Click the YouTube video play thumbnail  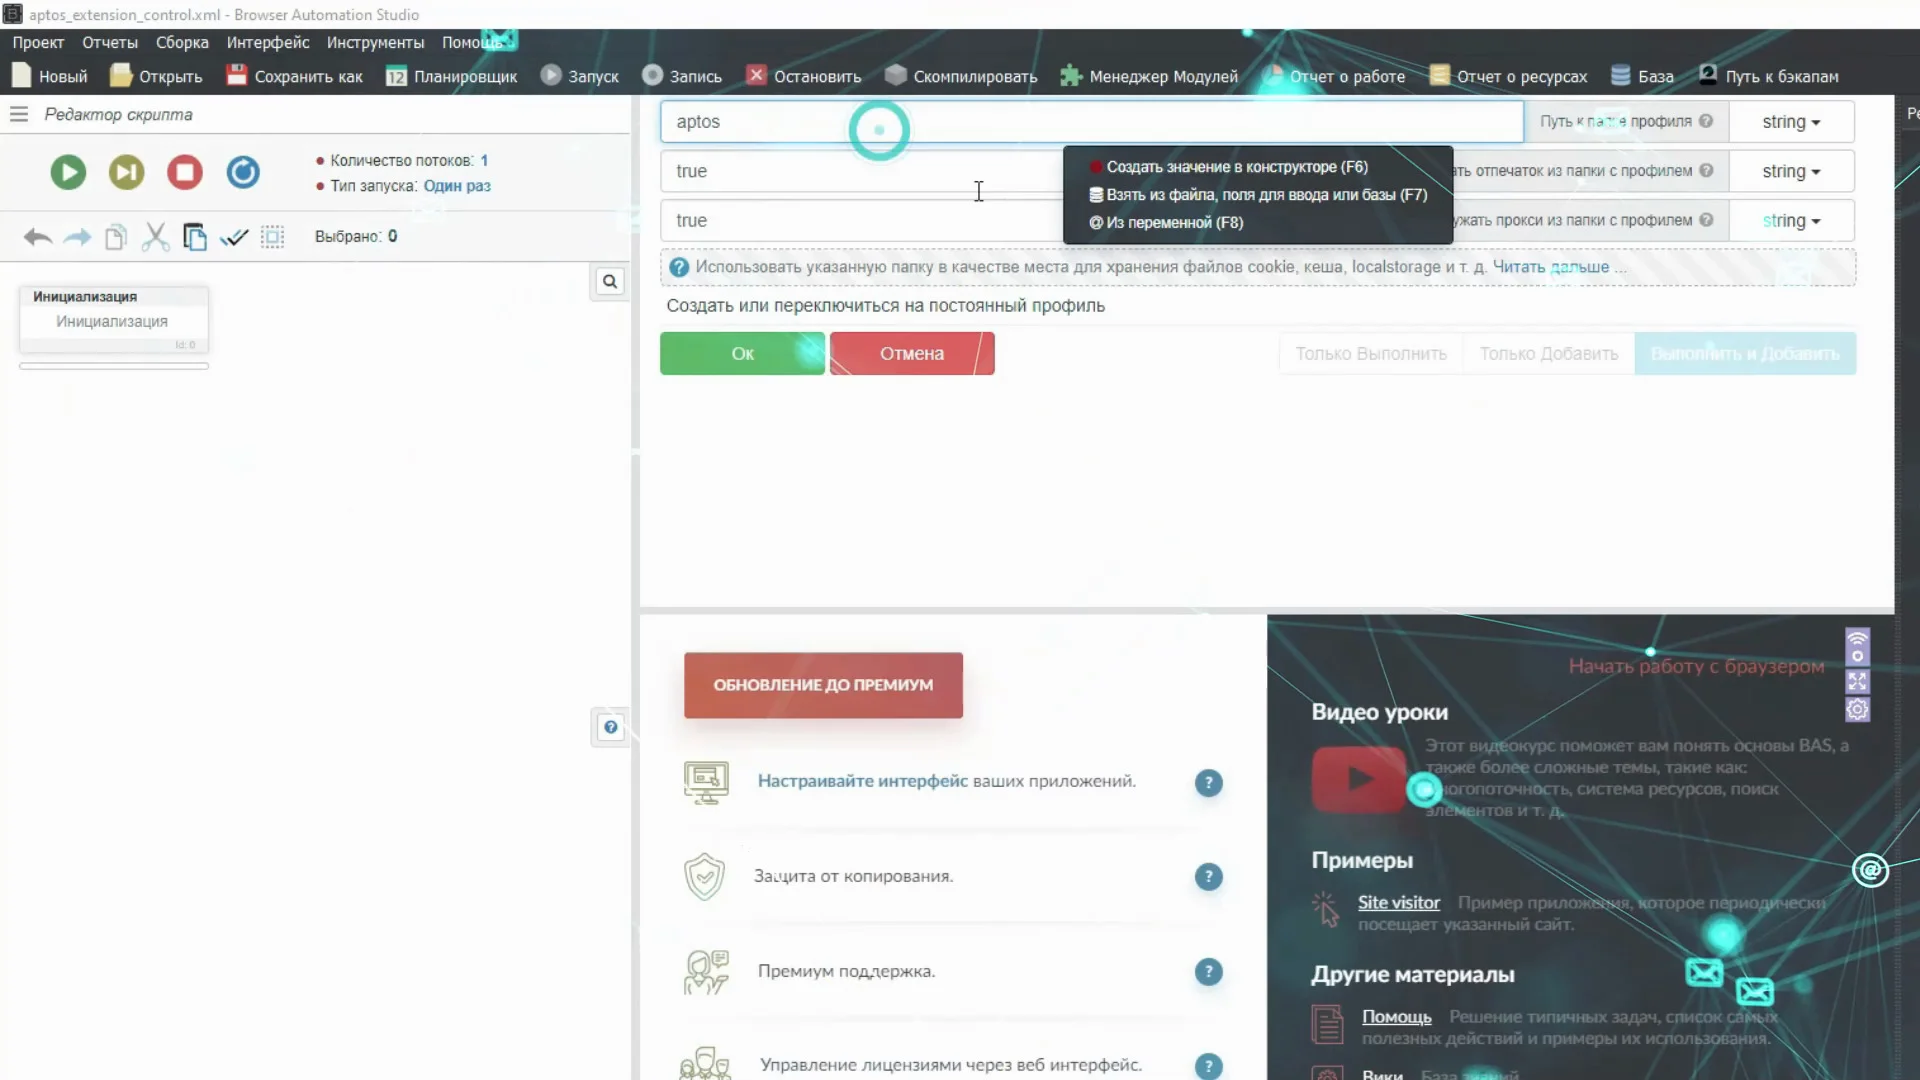tap(1359, 779)
